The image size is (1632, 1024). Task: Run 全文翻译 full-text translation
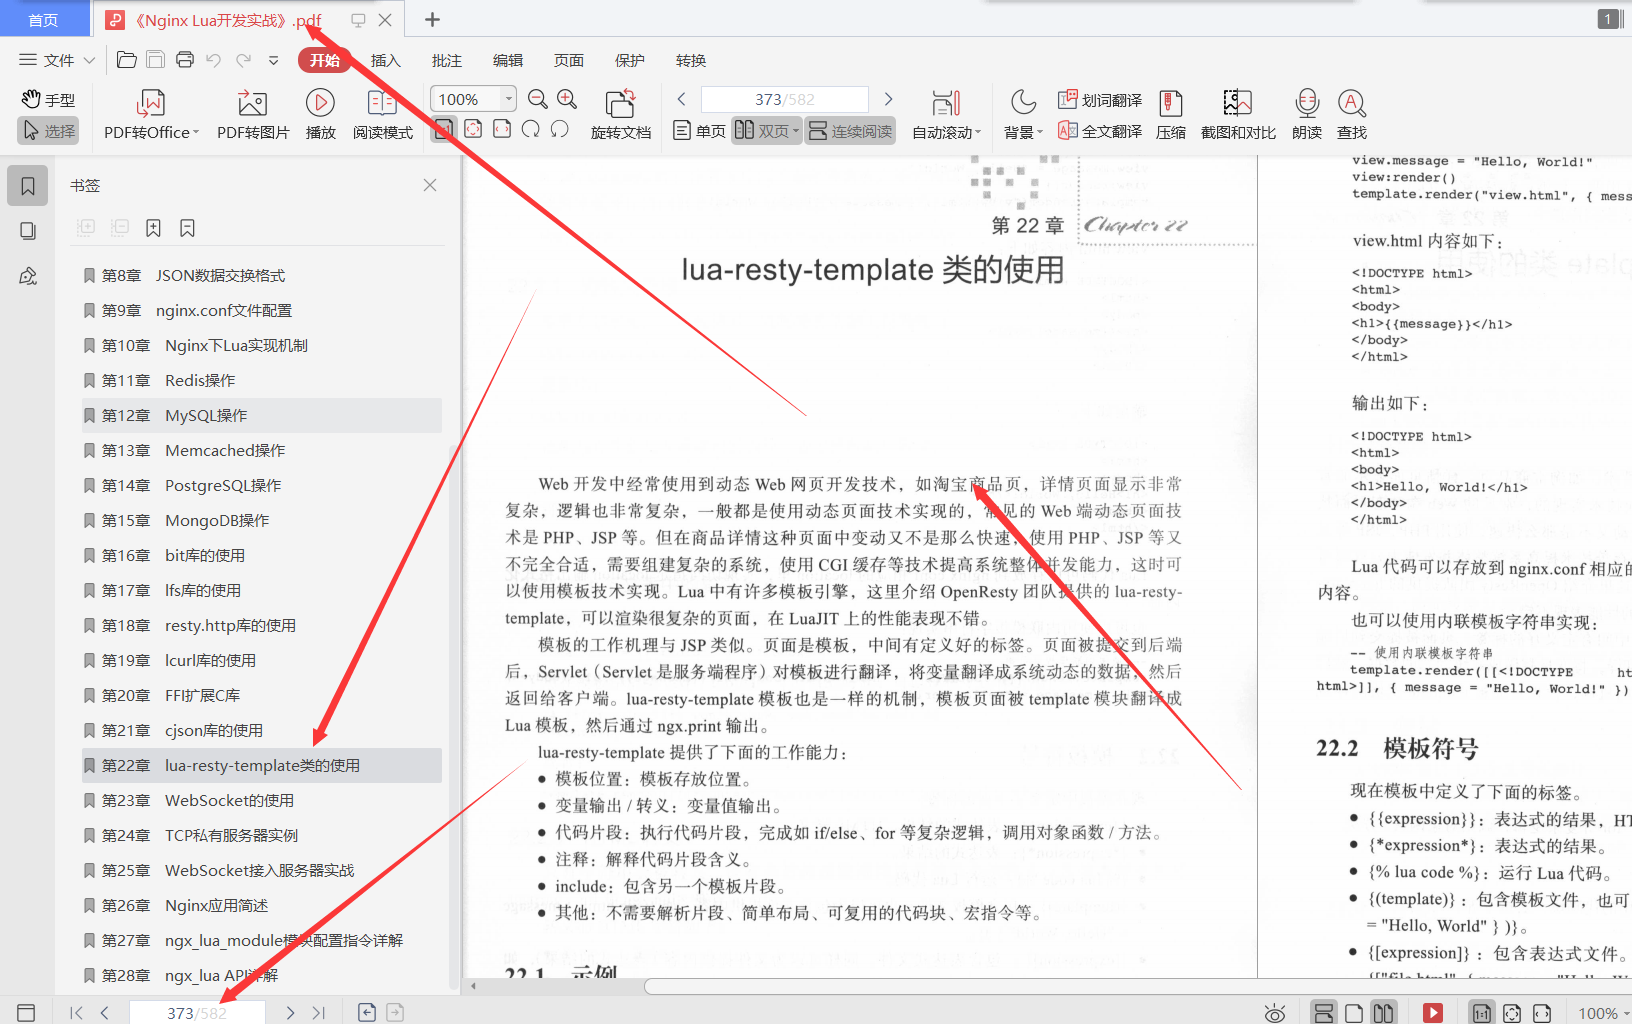(x=1100, y=131)
